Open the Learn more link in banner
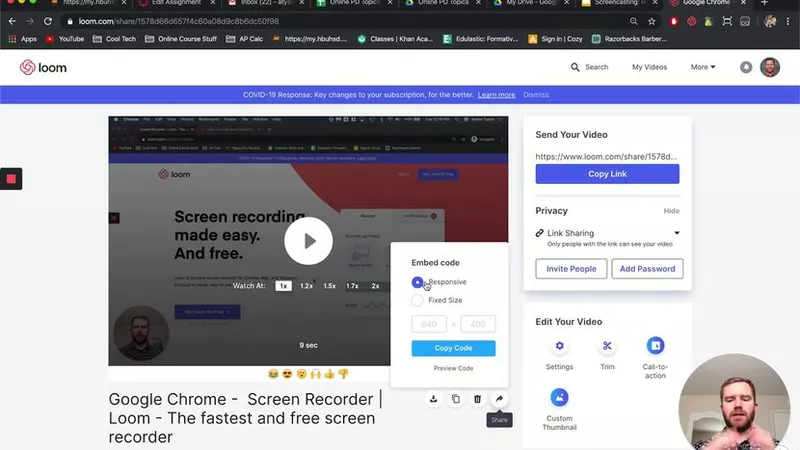Screen dimensions: 800x450 (496, 95)
